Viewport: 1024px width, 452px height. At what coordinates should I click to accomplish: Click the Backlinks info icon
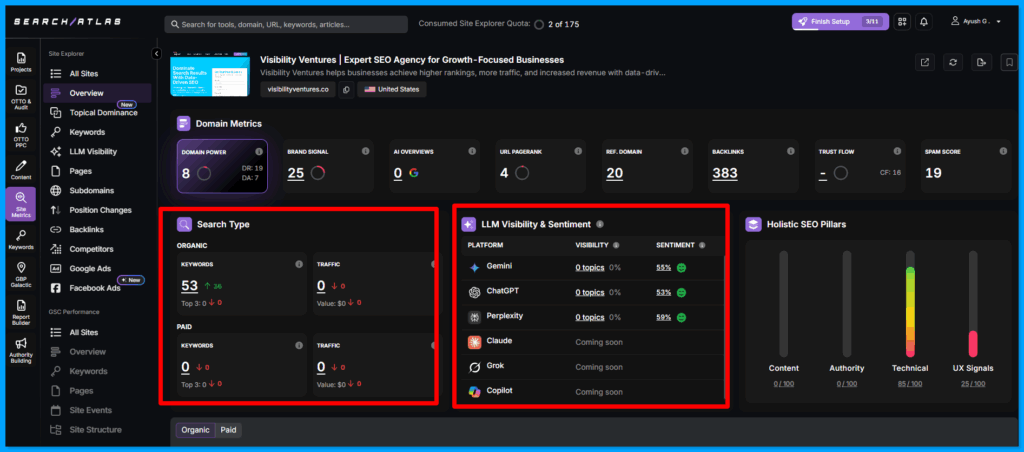(790, 152)
